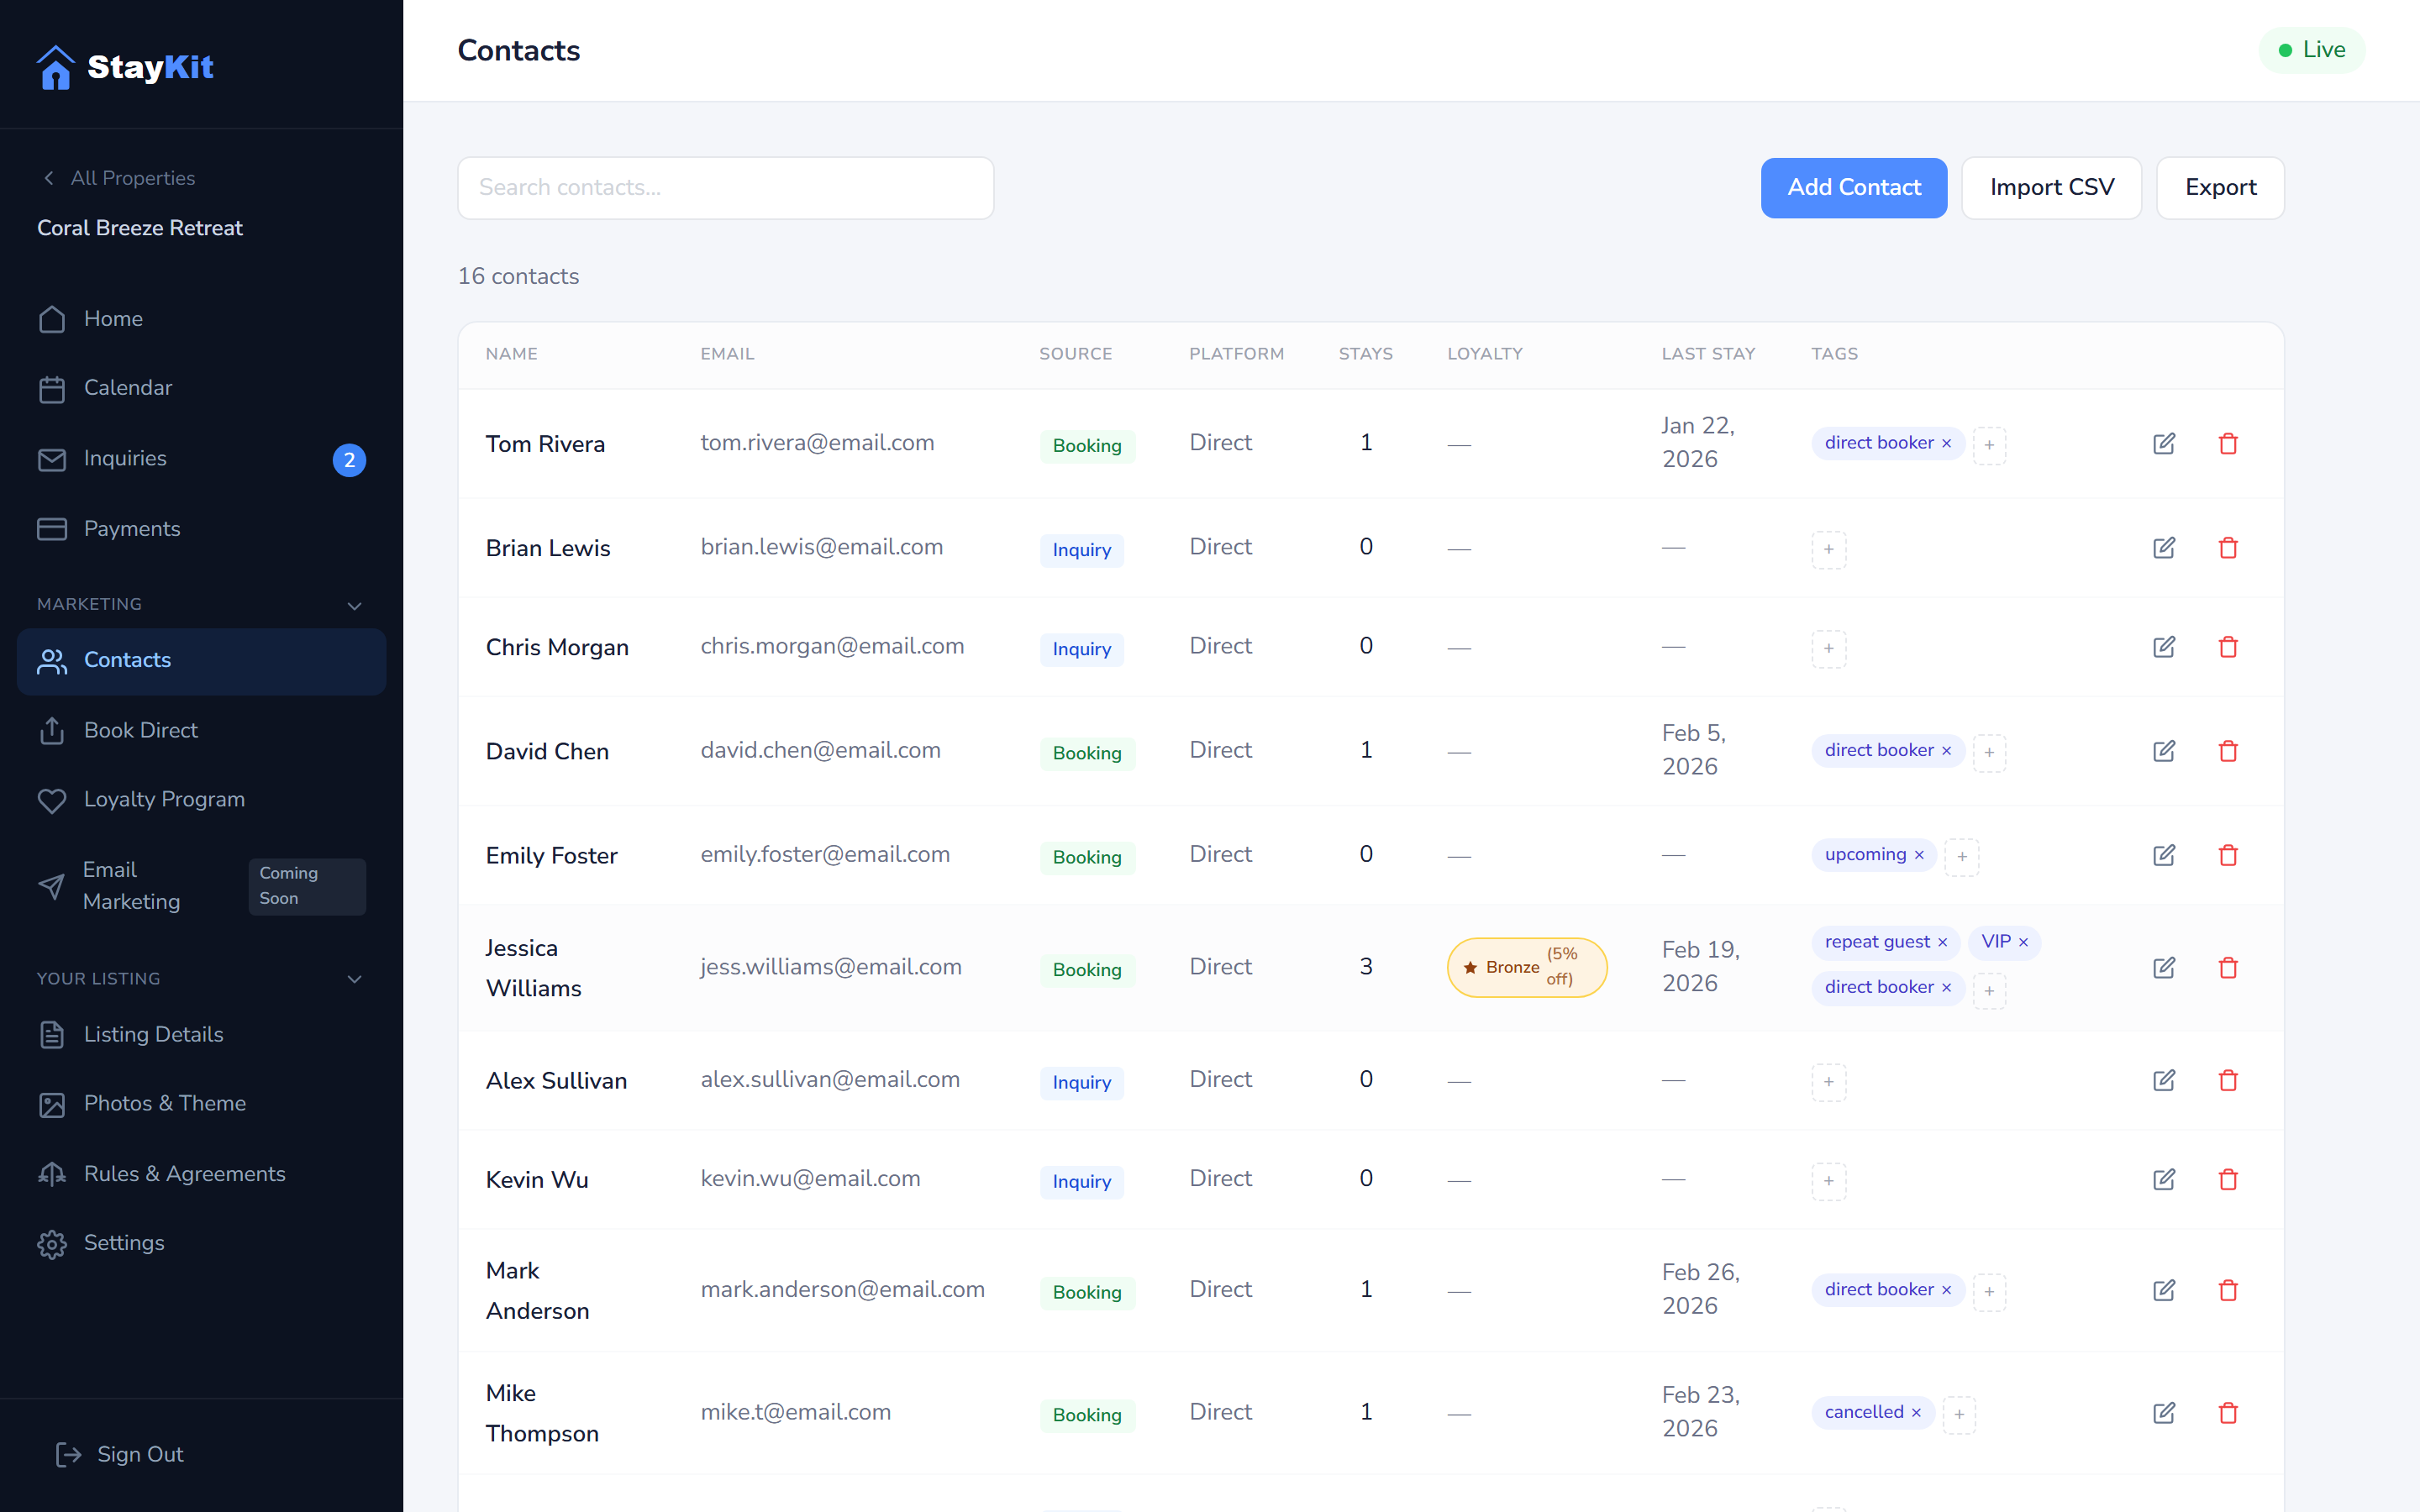Click the search contacts field

pos(725,187)
